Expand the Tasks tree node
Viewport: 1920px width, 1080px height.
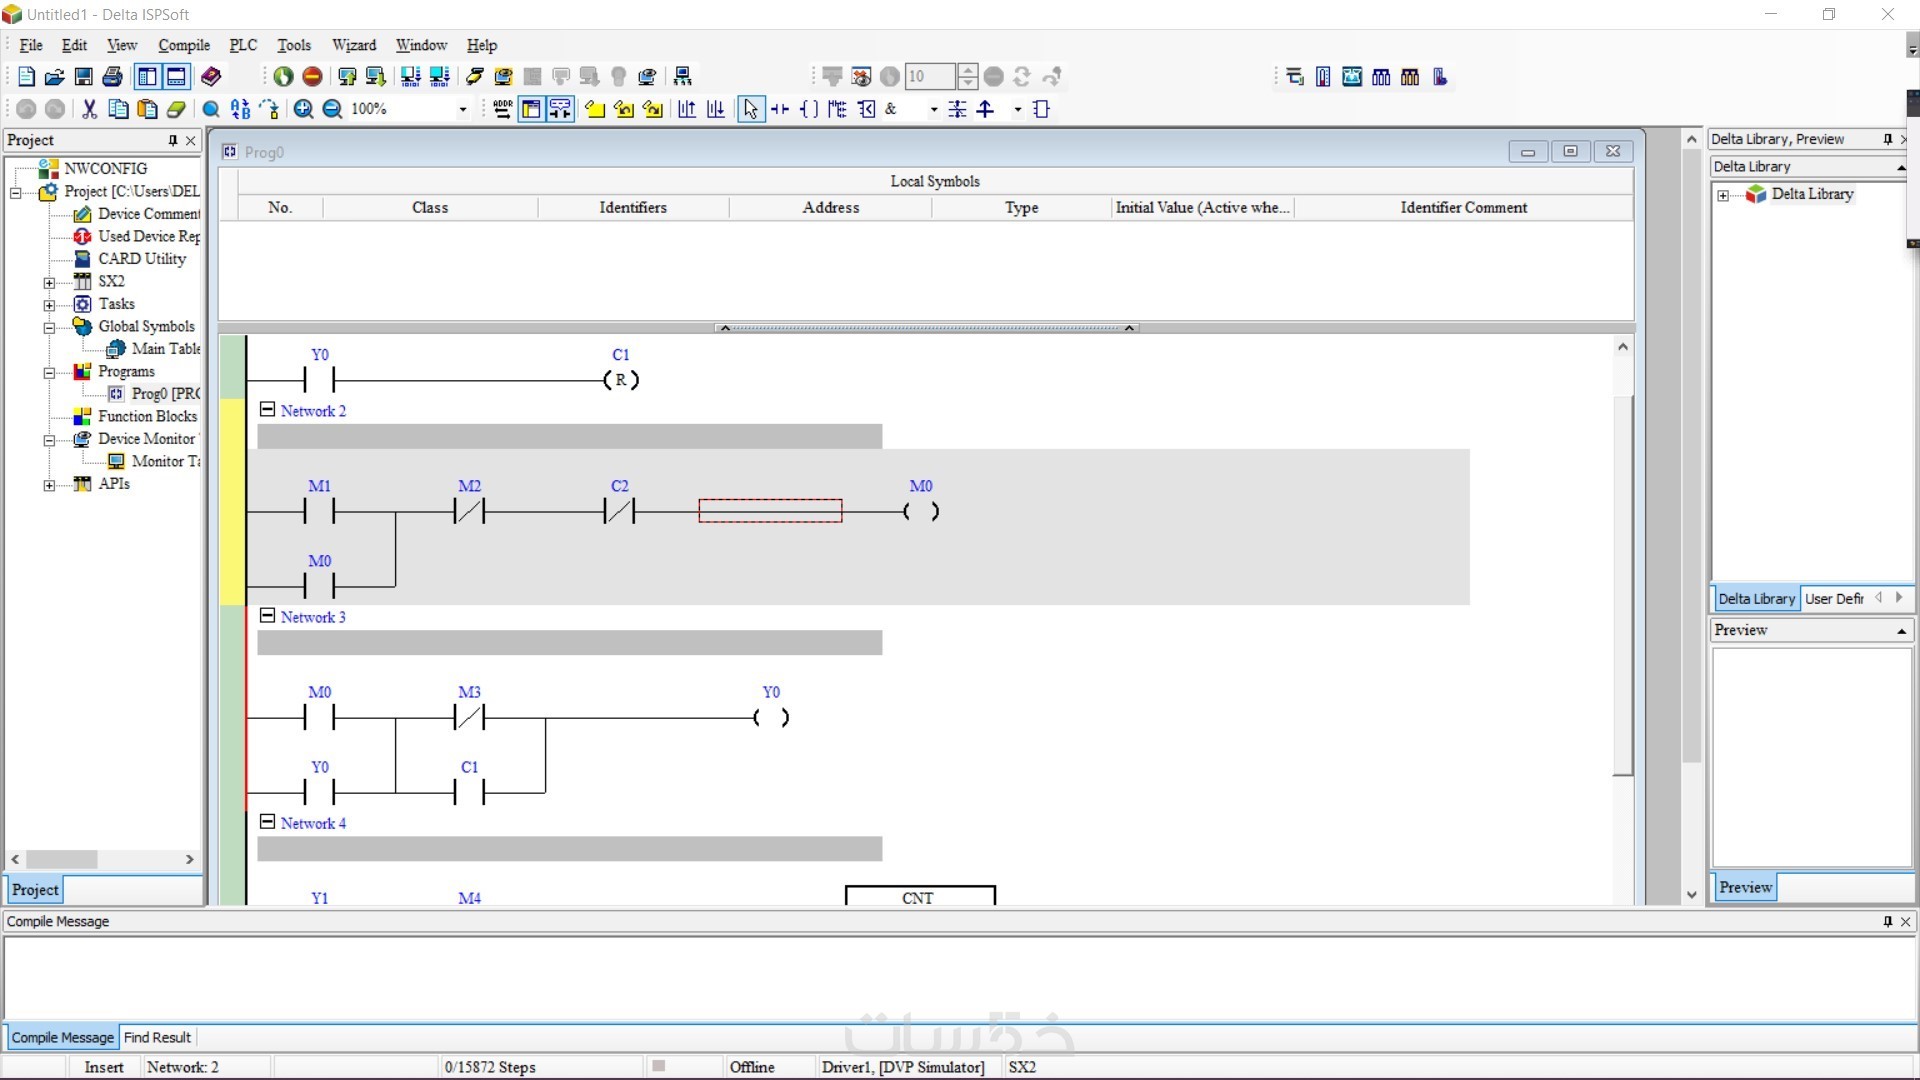pos(49,304)
